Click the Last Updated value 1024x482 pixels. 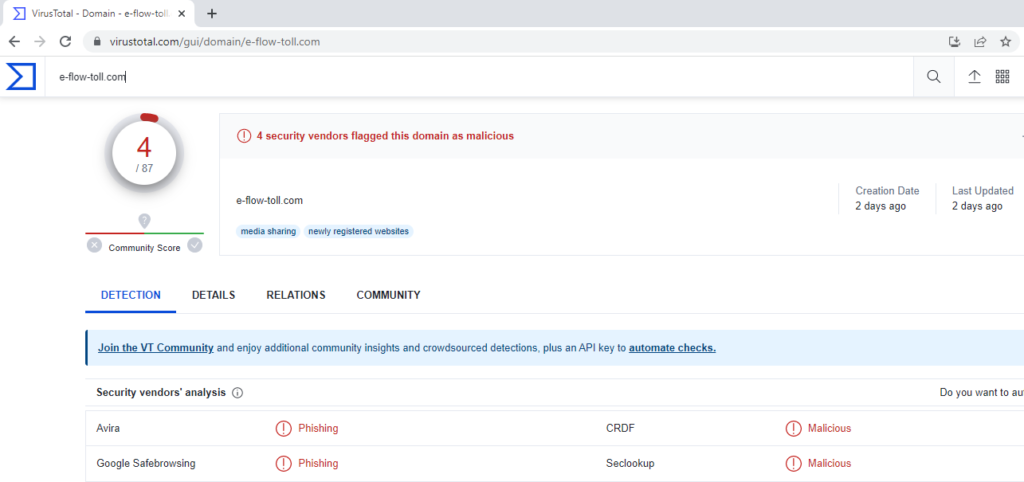click(x=977, y=206)
